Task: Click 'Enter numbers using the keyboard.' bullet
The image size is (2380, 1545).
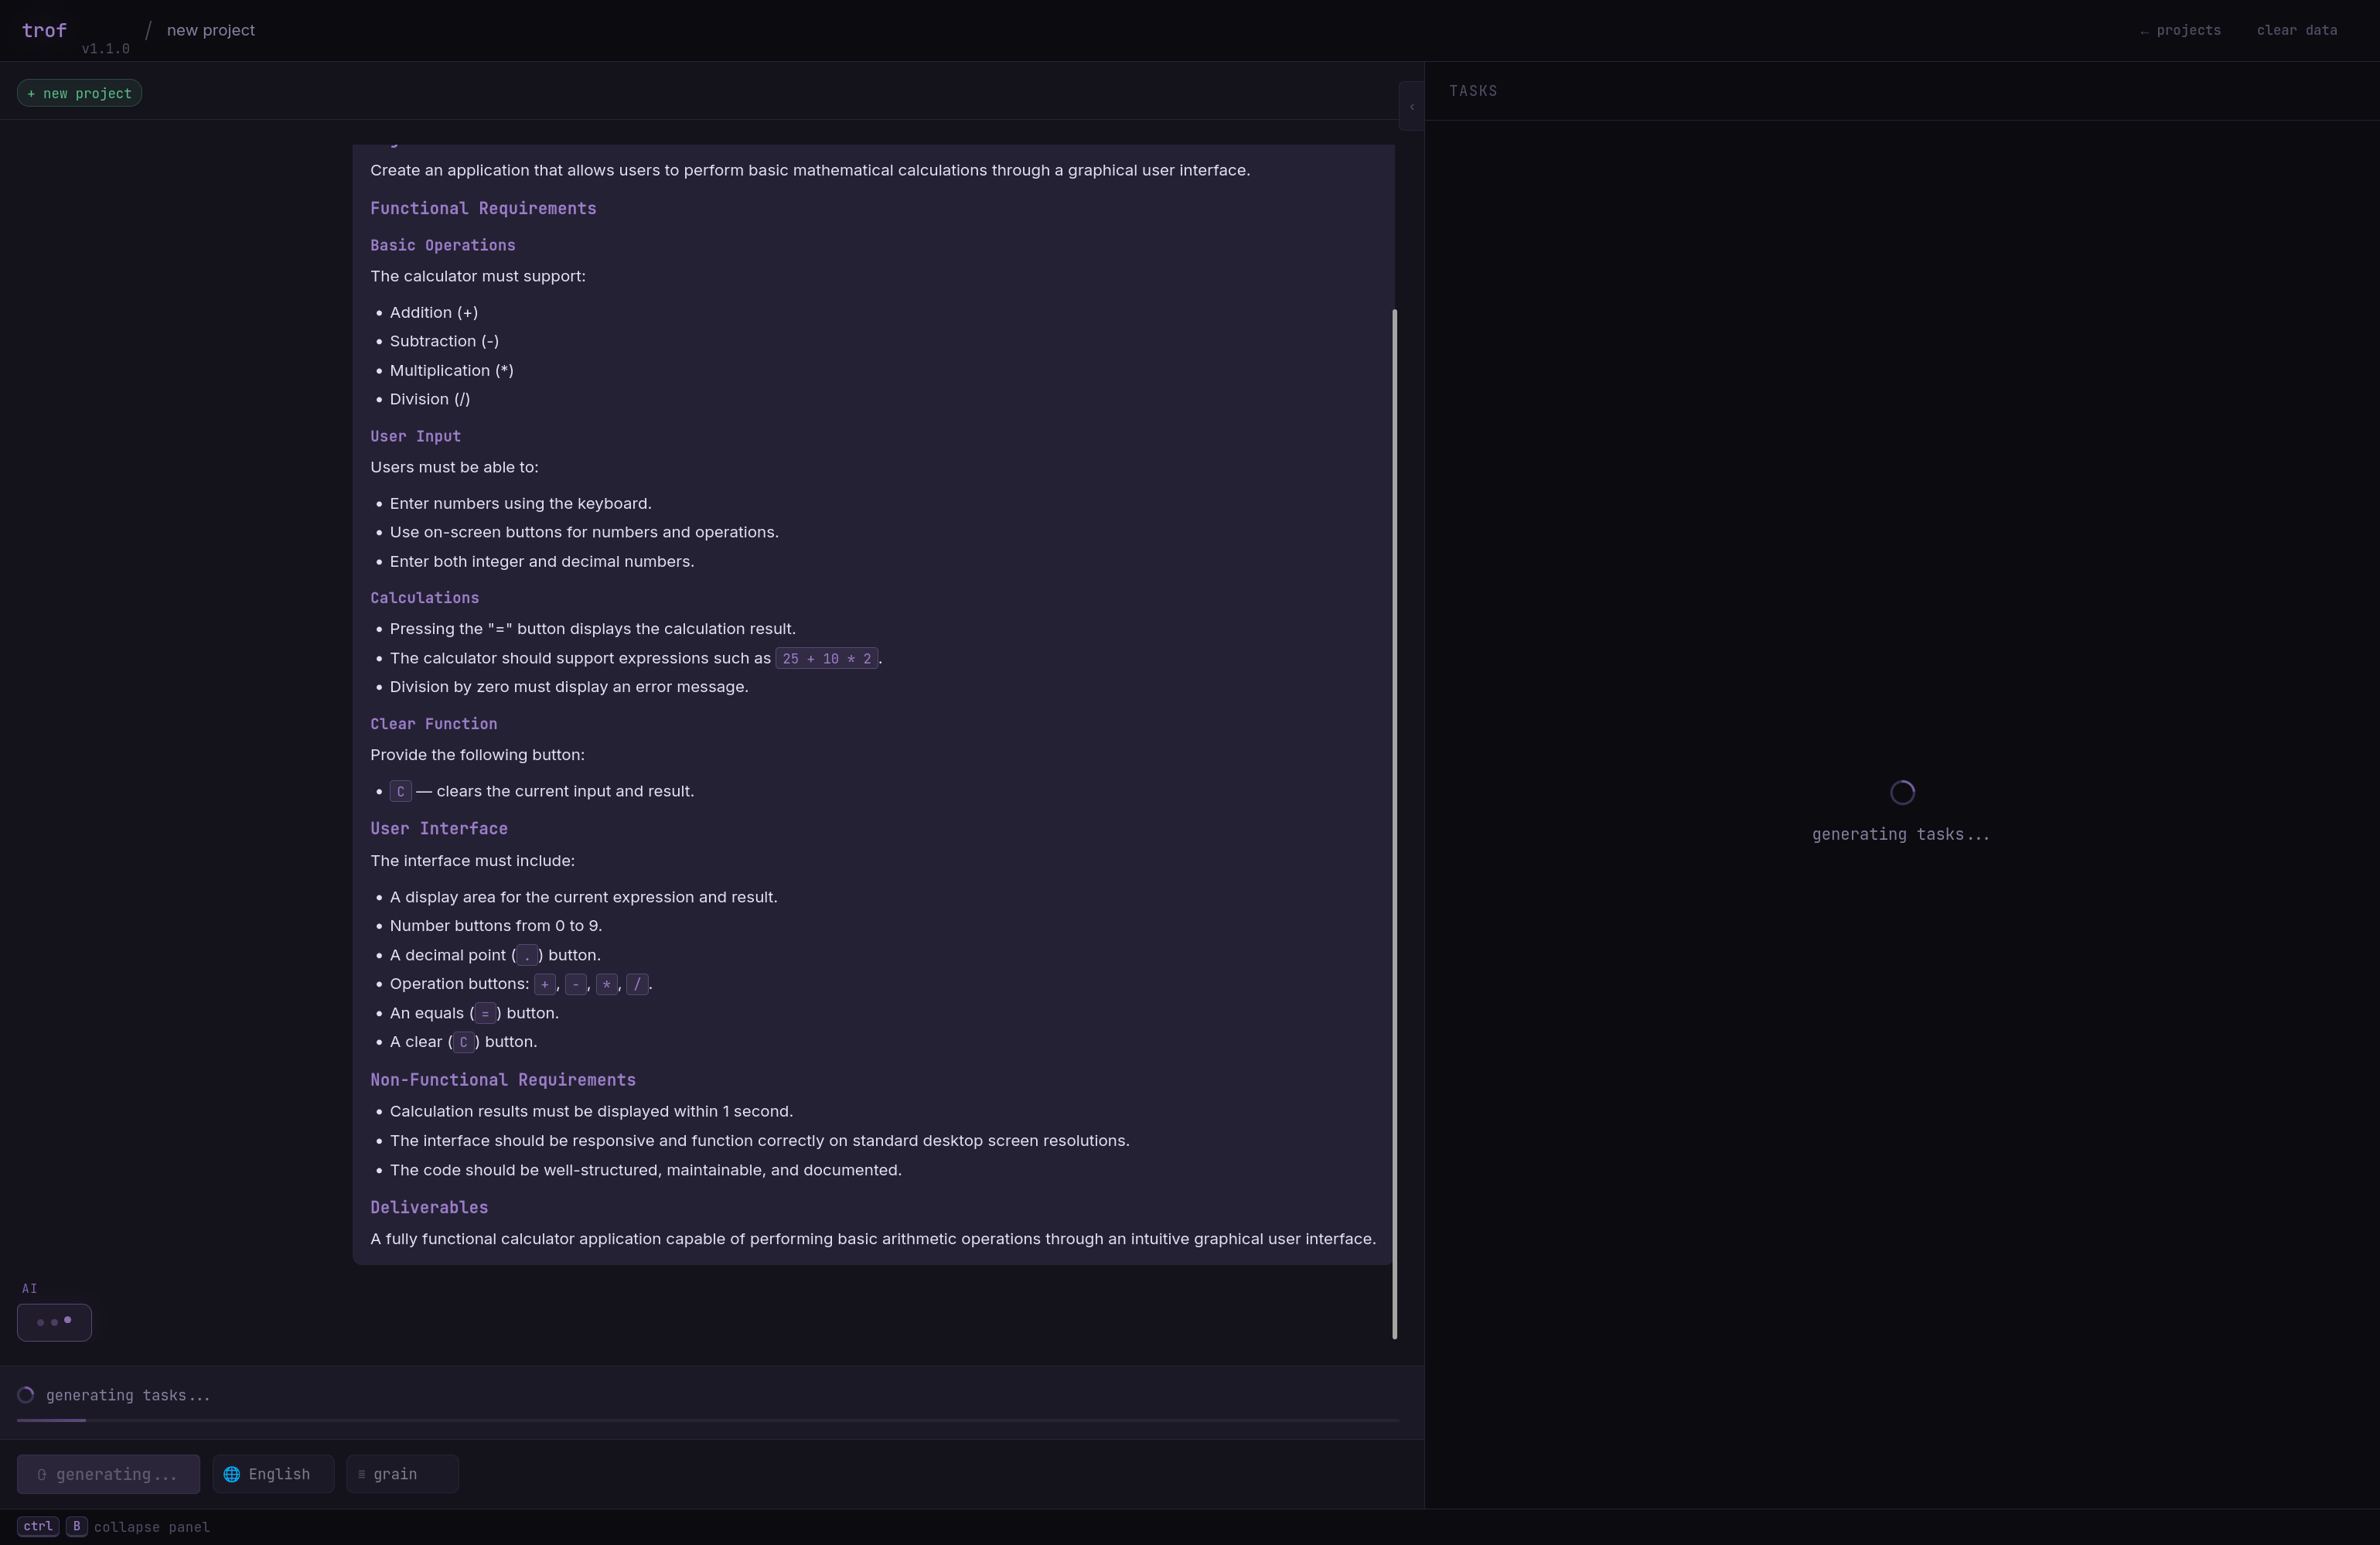Action: point(521,504)
